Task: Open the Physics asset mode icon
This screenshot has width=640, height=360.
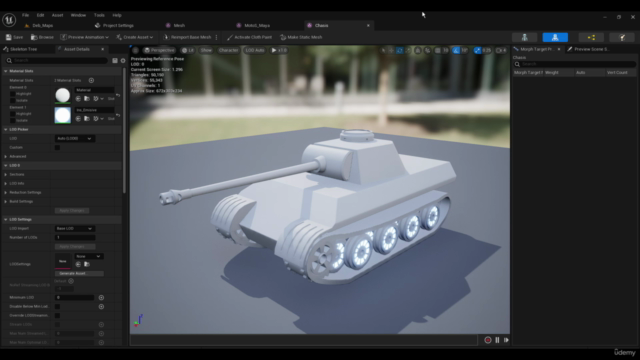Action: (622, 38)
